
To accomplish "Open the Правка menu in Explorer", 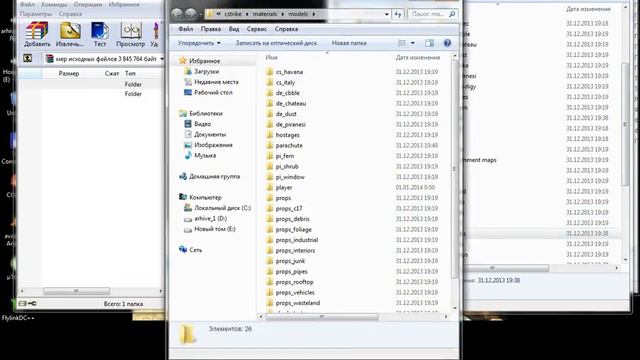I will click(211, 29).
